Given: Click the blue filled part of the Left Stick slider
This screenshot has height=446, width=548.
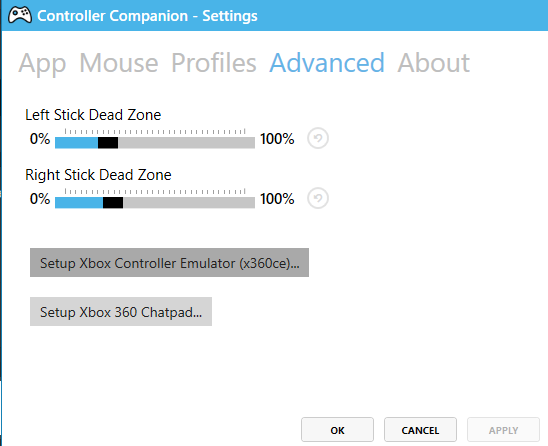Looking at the screenshot, I should point(77,143).
